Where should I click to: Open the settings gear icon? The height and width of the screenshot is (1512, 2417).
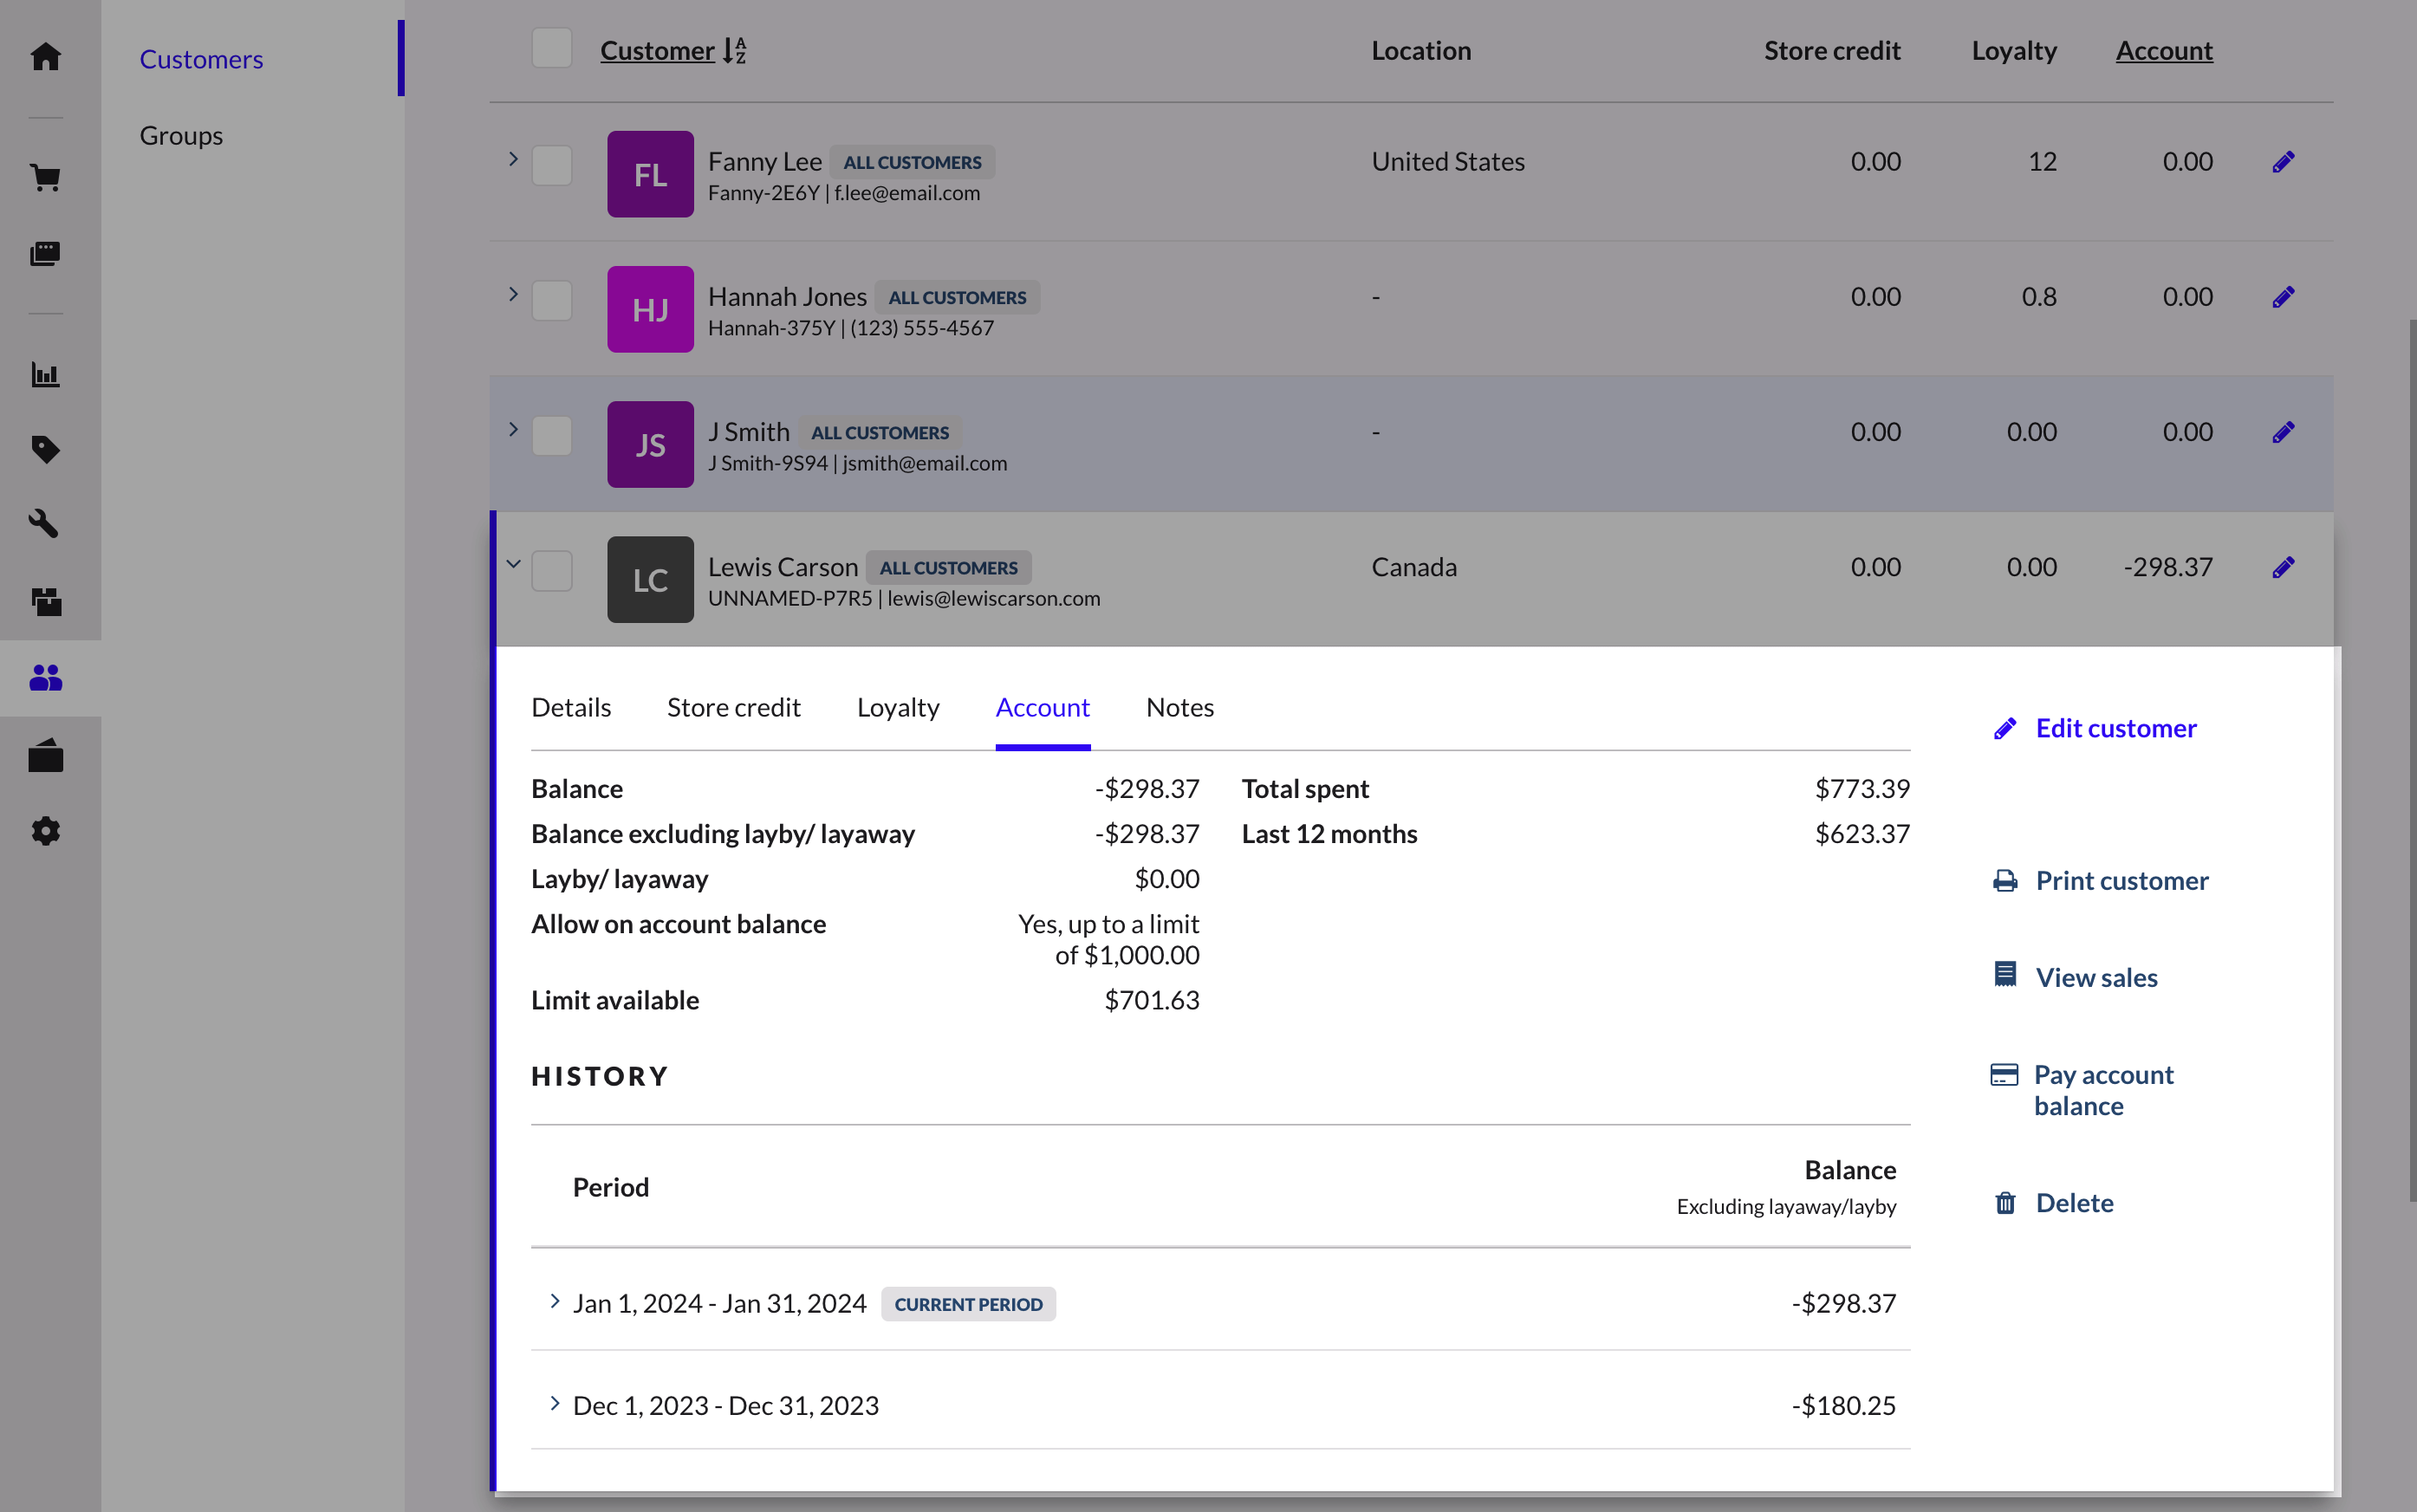click(46, 831)
